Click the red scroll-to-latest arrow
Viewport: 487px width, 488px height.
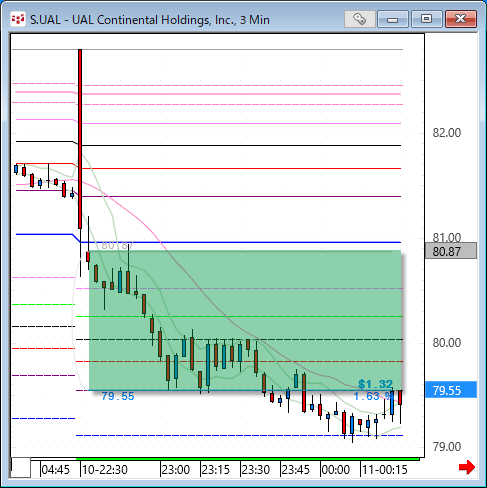pos(467,467)
